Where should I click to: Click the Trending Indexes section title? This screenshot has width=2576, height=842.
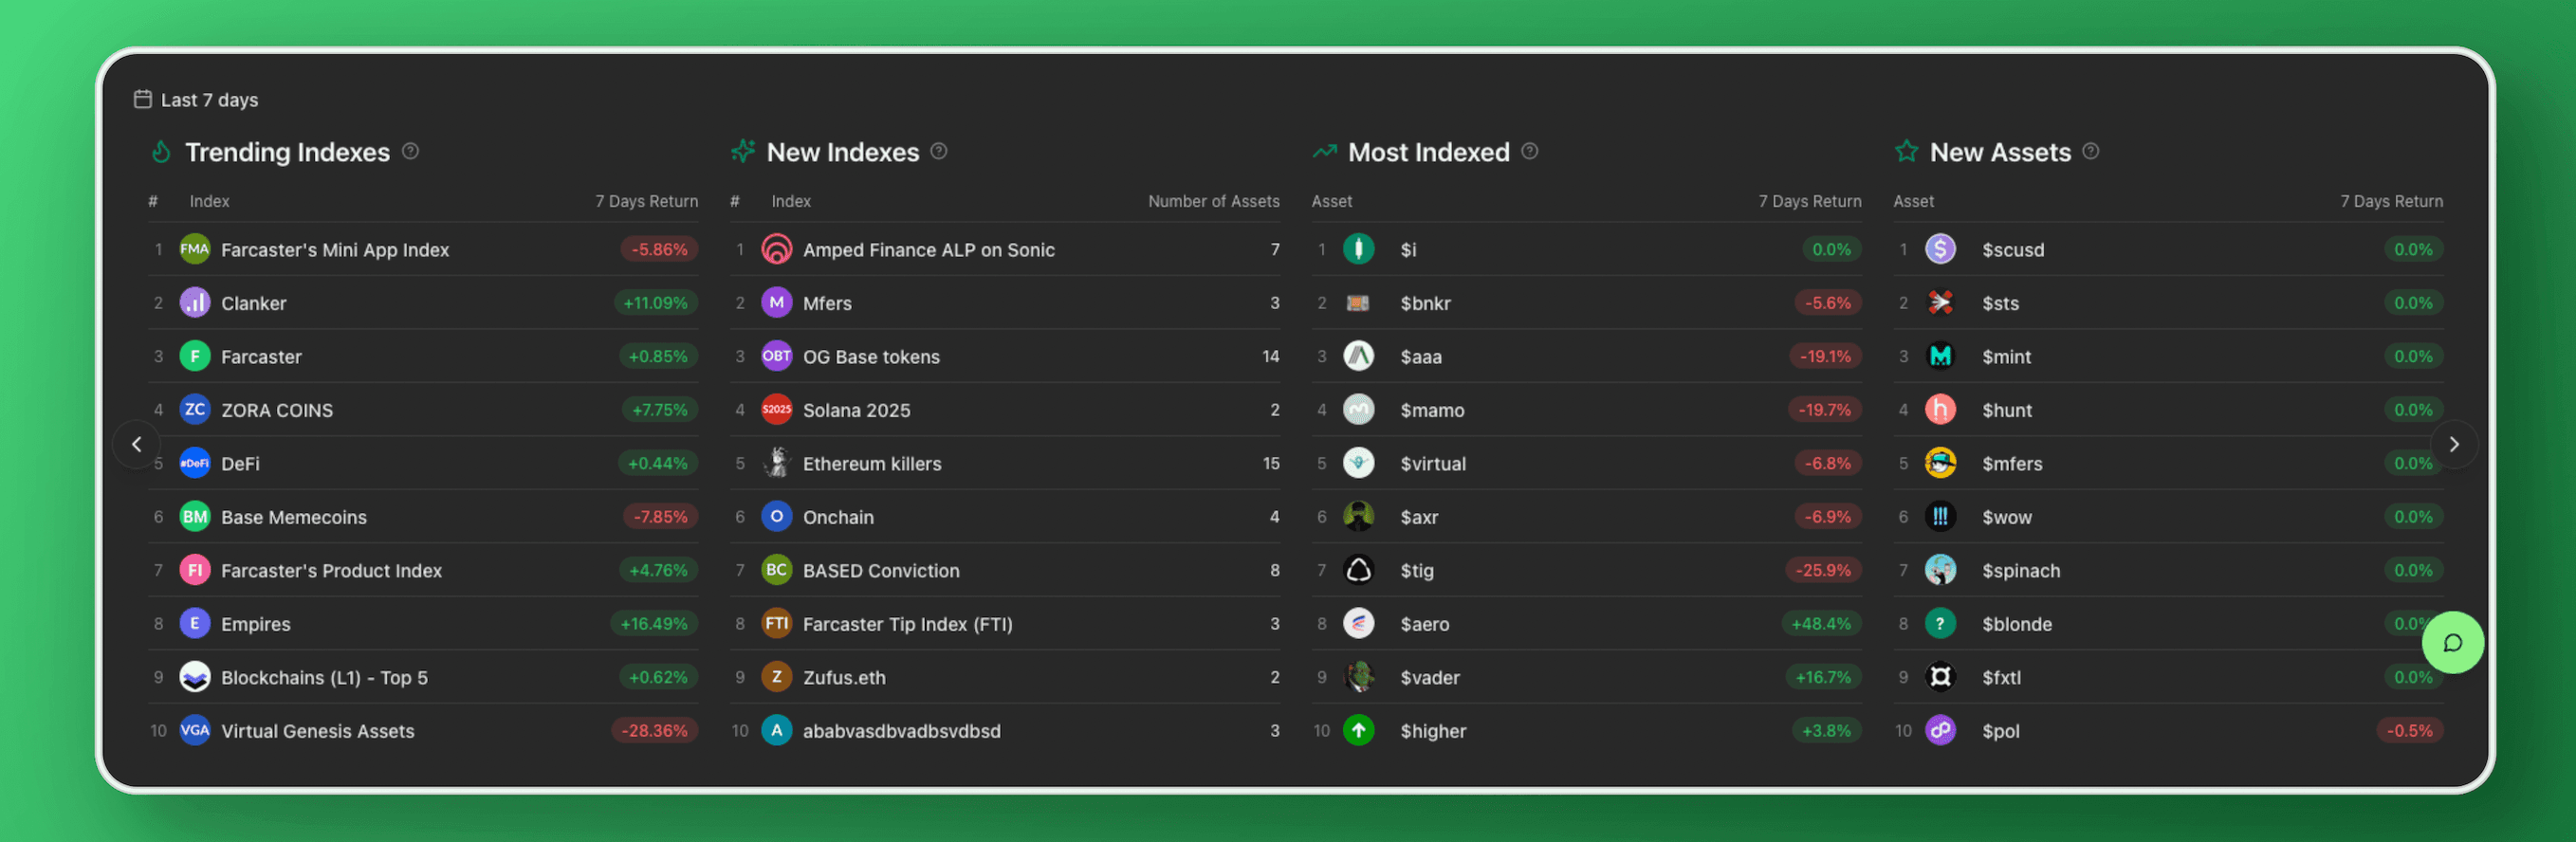(287, 152)
